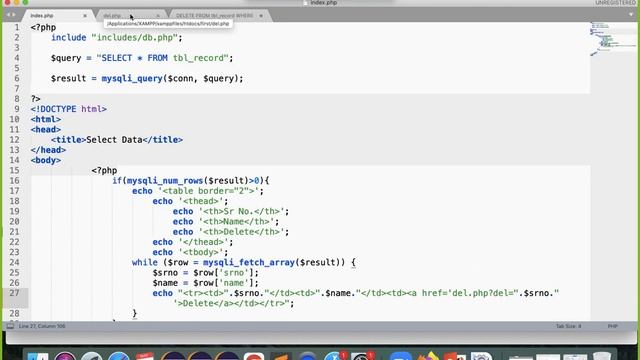This screenshot has height=360, width=640.
Task: Open Finder from the Dock
Action: [x=38, y=356]
